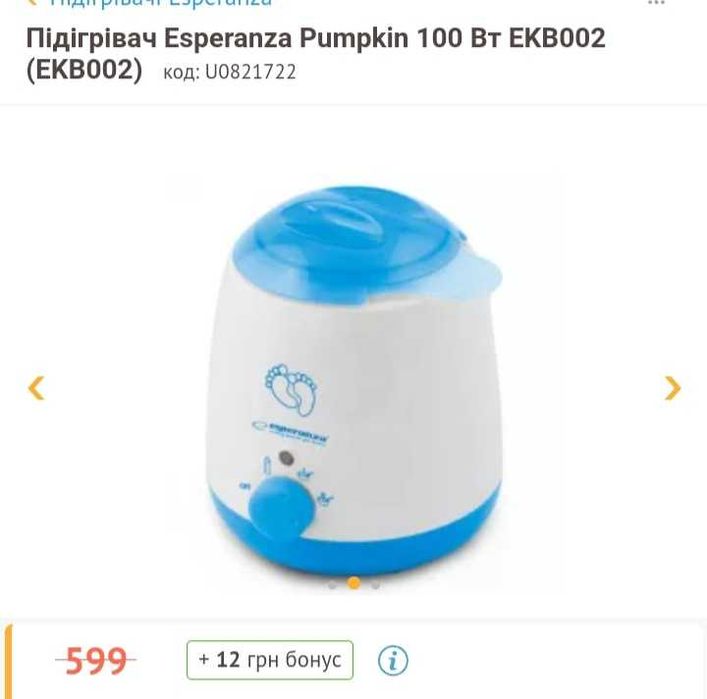Viewport: 707px width, 699px height.
Task: Select the third carousel dot indicator
Action: point(375,585)
